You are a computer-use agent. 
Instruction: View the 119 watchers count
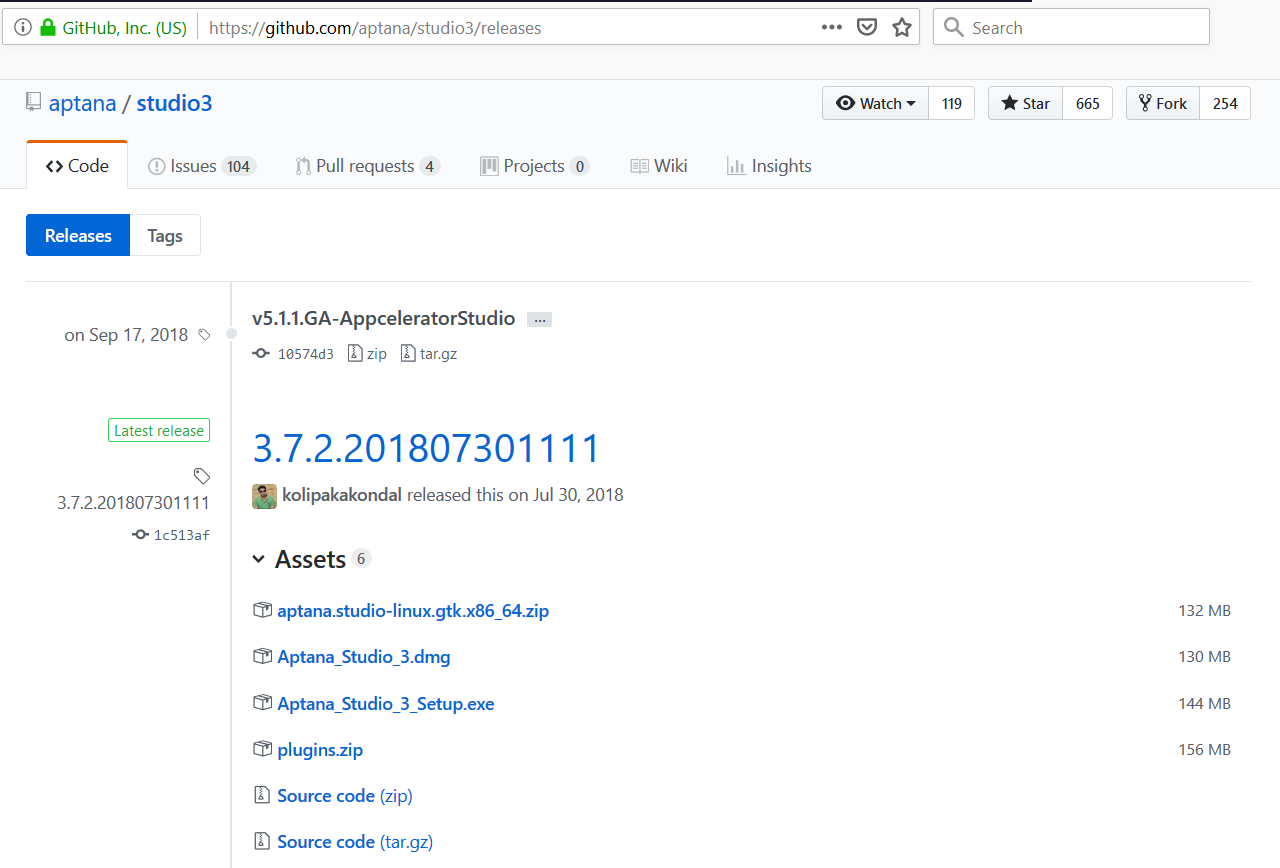(x=952, y=103)
